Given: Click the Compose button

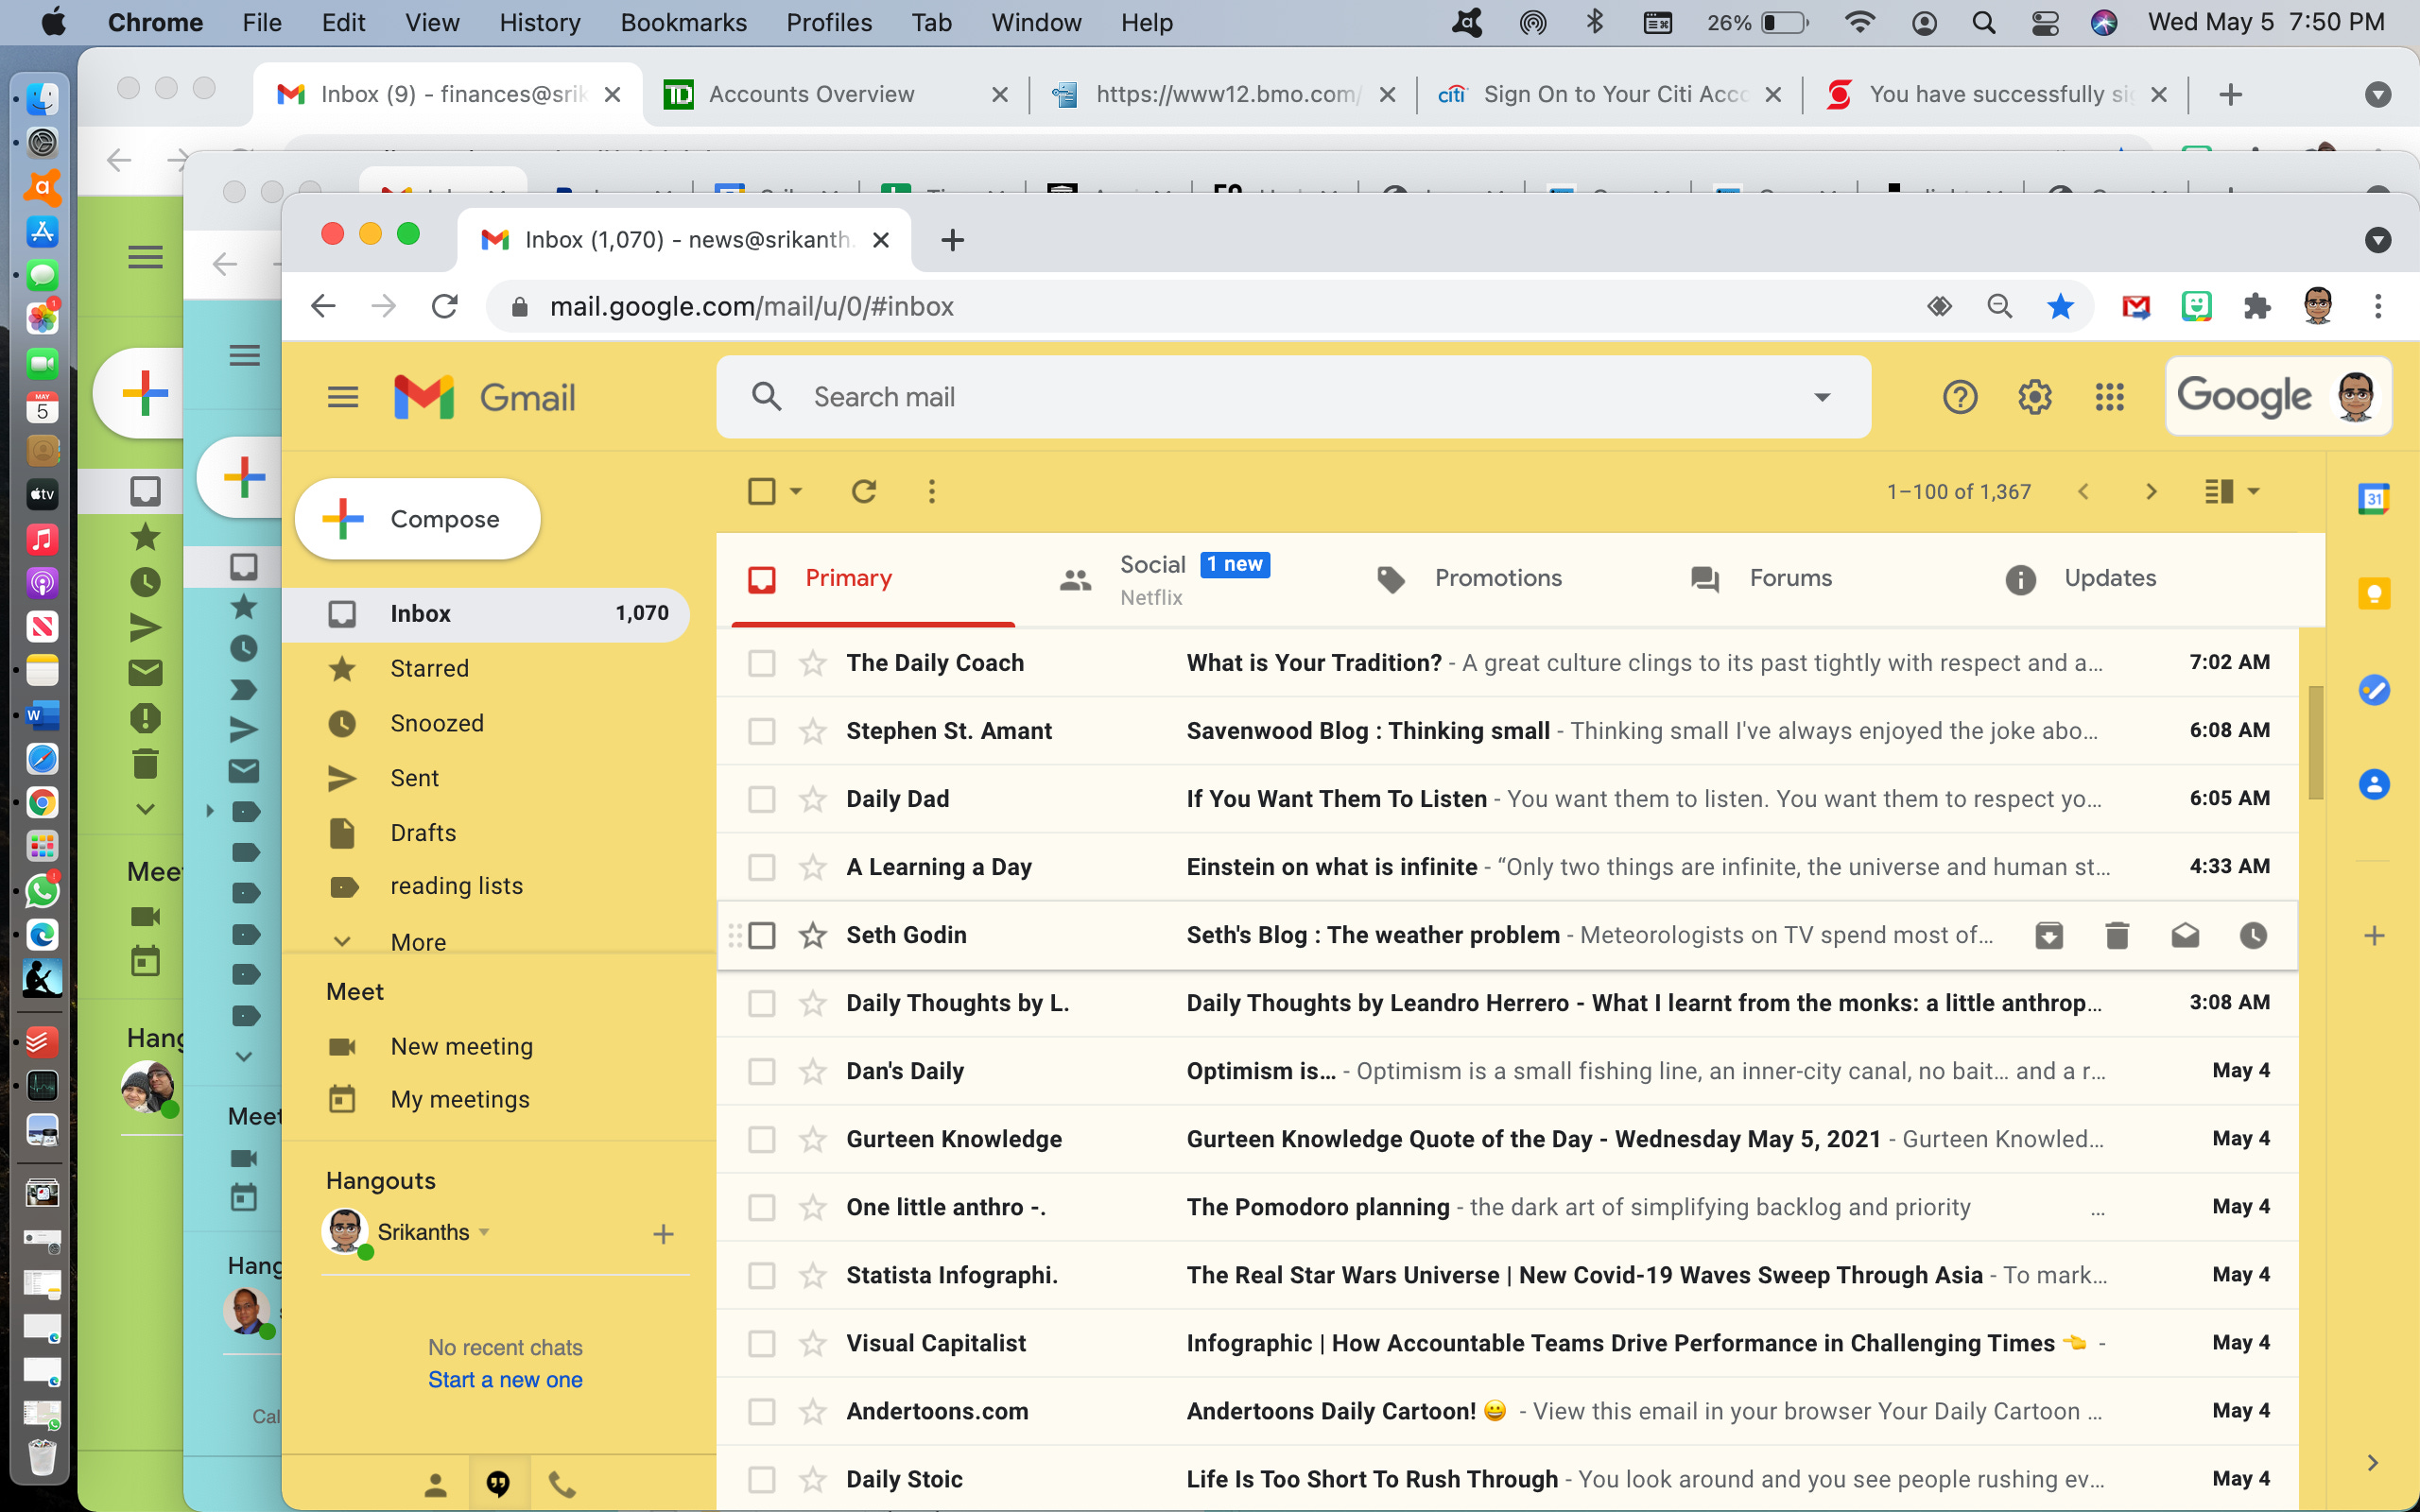Looking at the screenshot, I should tap(418, 519).
